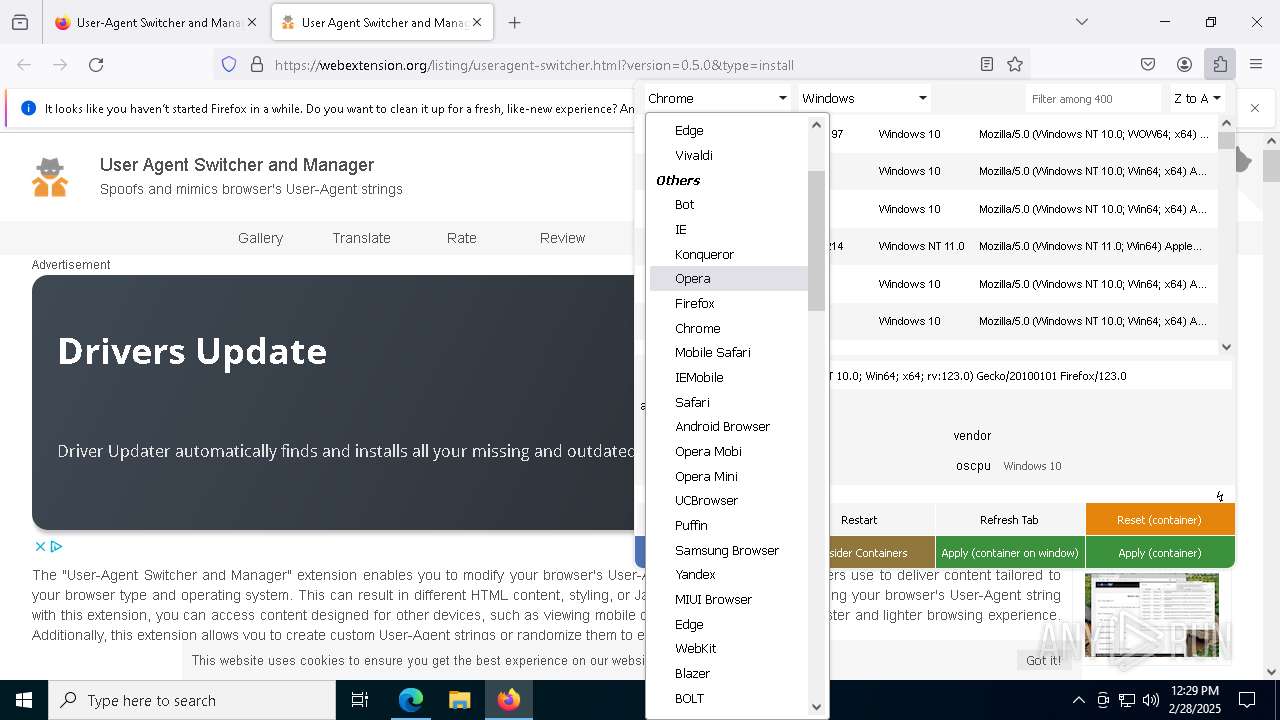Click the Refresh Tab button
The width and height of the screenshot is (1280, 720).
point(1009,519)
